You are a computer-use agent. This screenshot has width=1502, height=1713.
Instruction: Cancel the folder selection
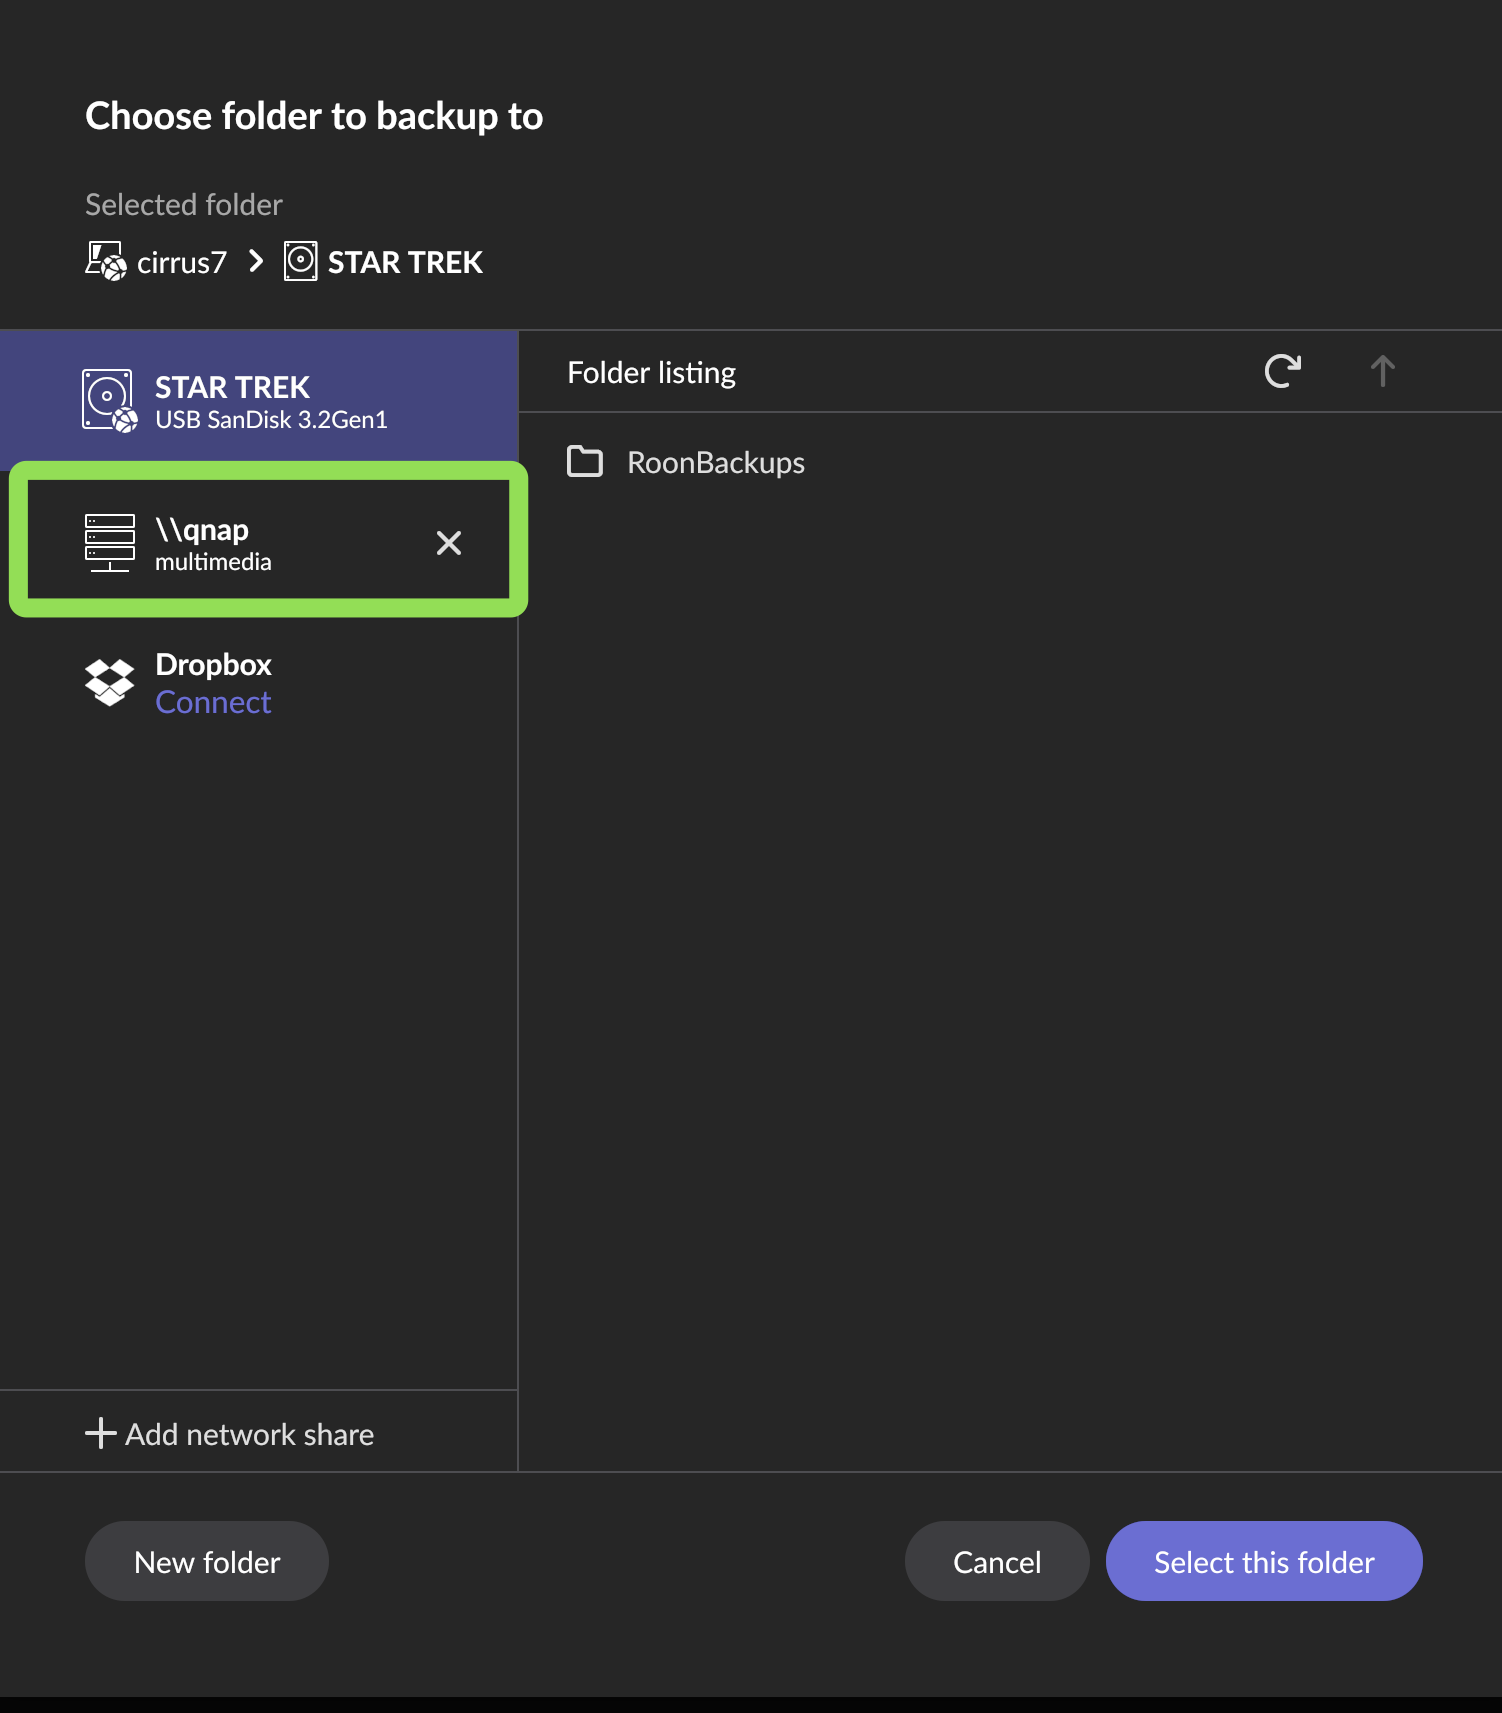[997, 1561]
